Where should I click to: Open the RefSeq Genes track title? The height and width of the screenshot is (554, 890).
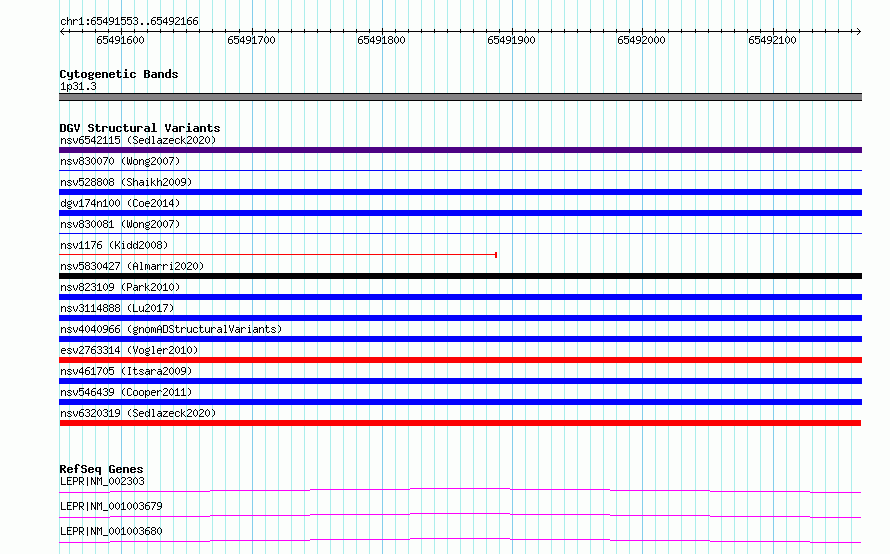click(101, 469)
